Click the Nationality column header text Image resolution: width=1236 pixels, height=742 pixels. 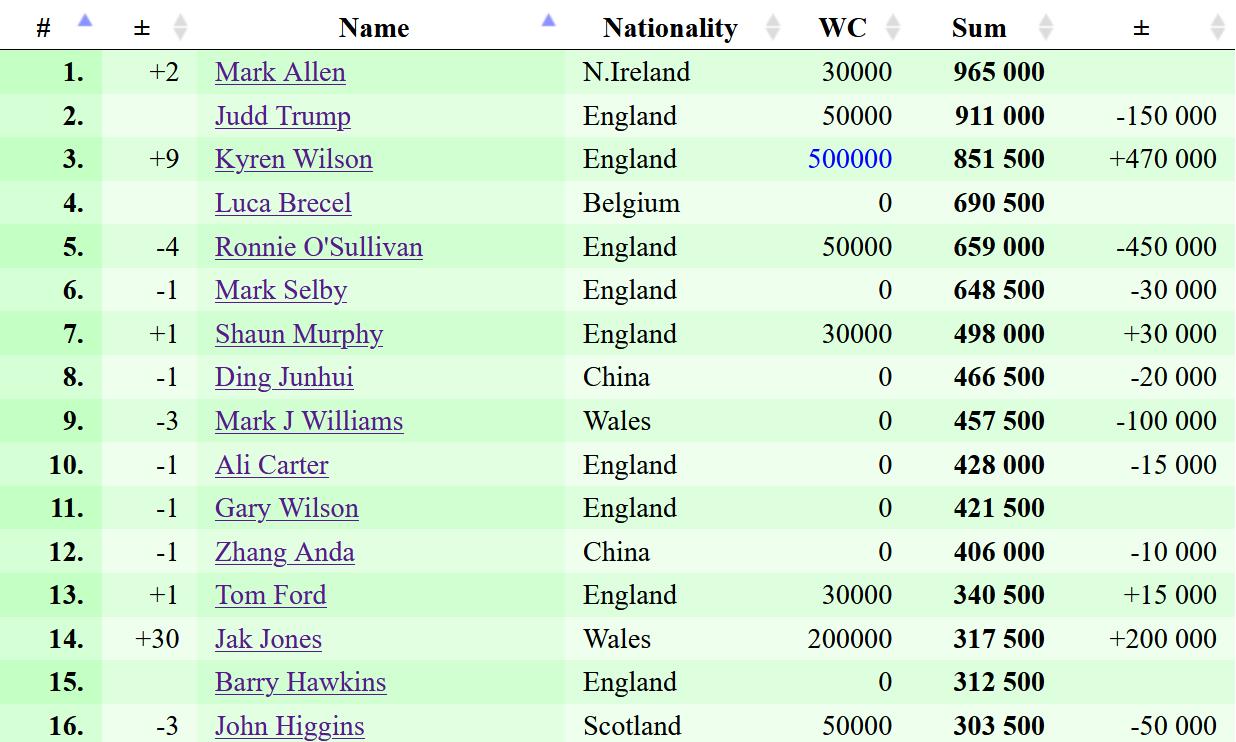point(670,28)
